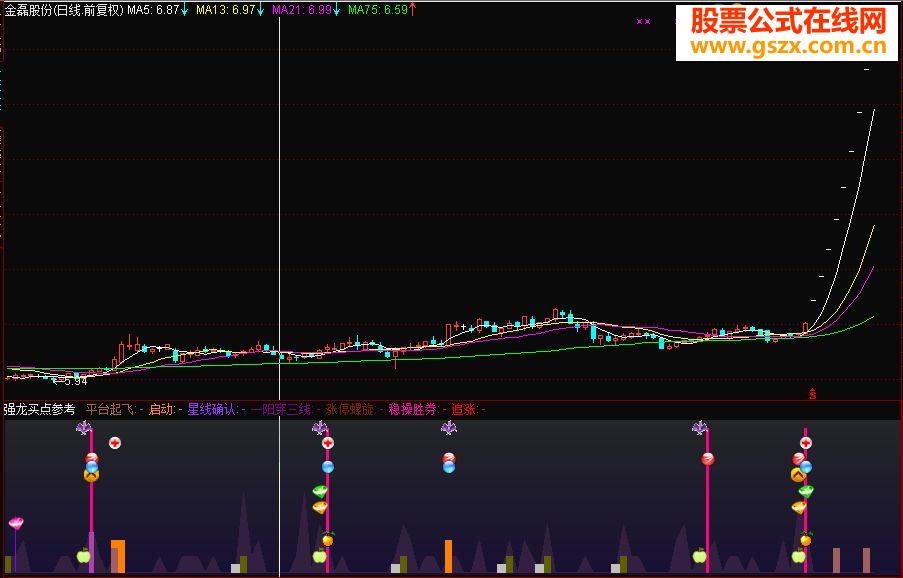Select the MA13: 6.97 label
The image size is (903, 578).
225,10
